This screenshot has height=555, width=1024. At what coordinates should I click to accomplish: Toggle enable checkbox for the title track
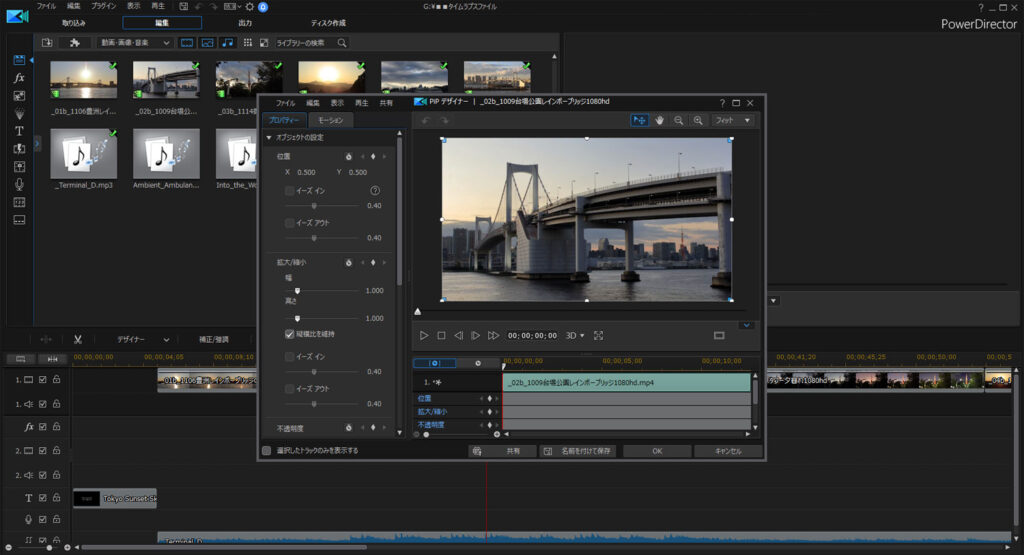tap(43, 497)
